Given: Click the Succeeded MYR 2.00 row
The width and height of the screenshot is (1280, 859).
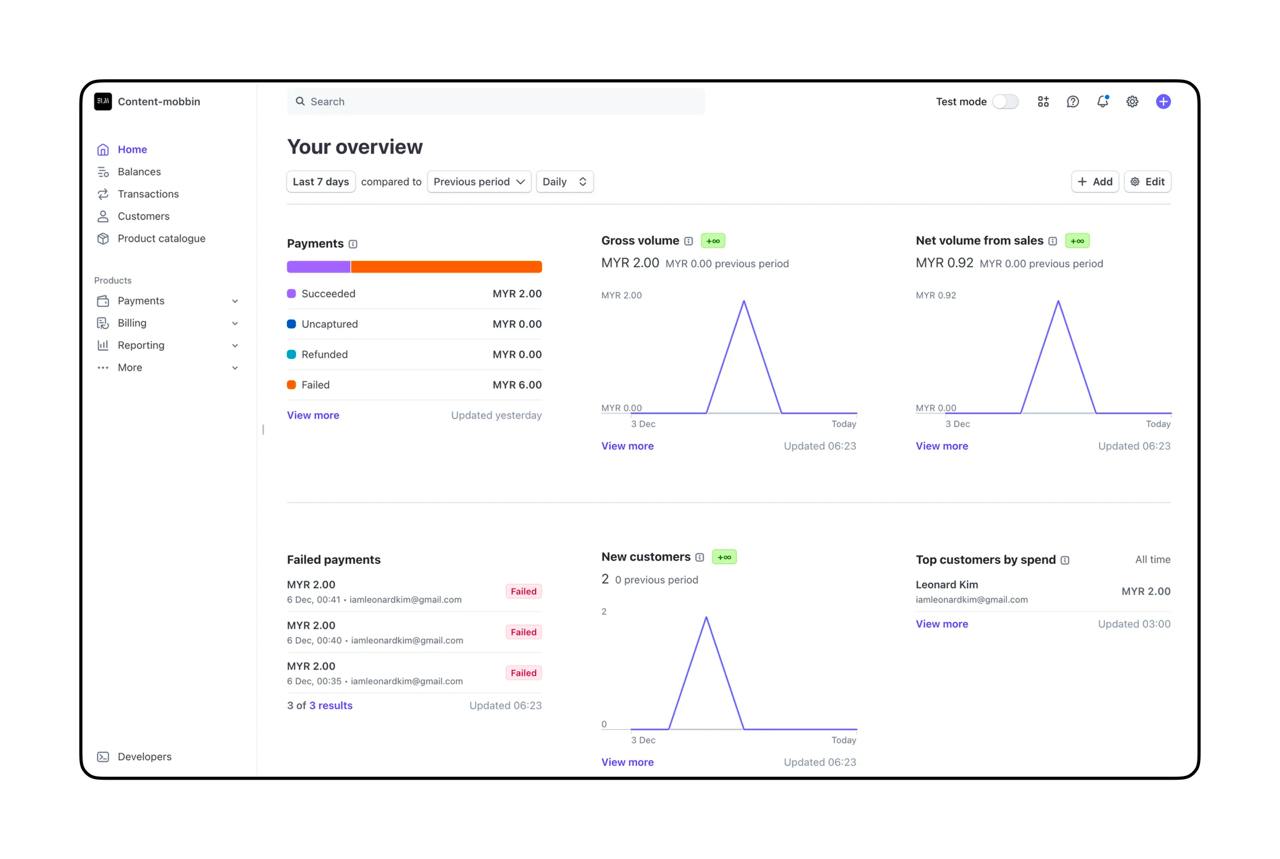Looking at the screenshot, I should tap(414, 294).
